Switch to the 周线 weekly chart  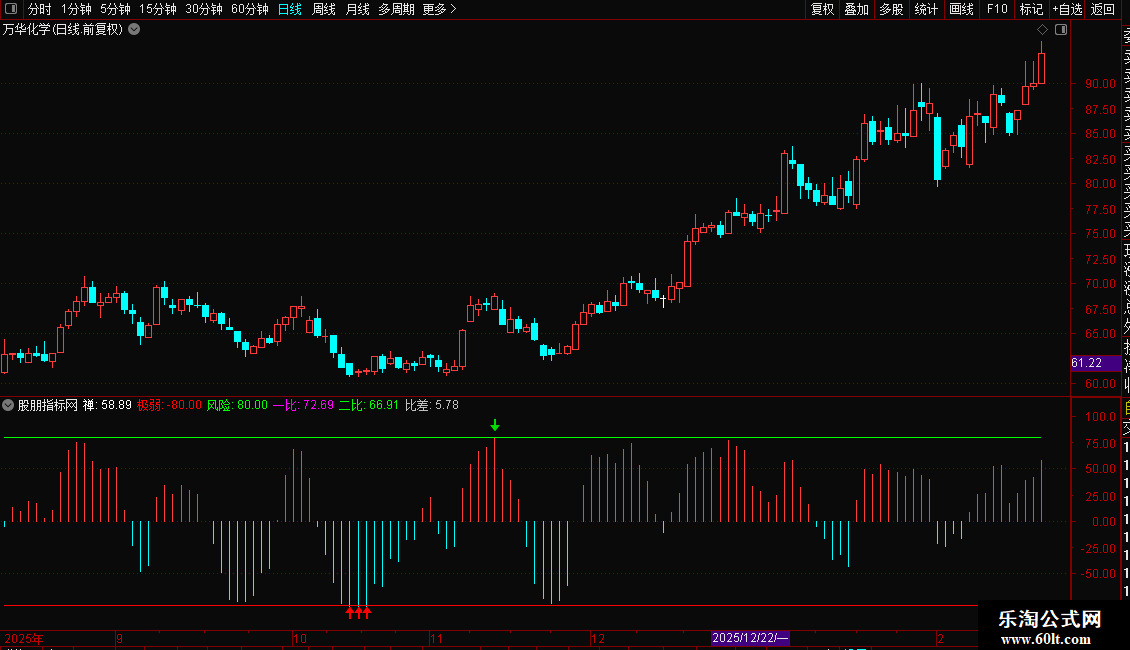pos(324,9)
